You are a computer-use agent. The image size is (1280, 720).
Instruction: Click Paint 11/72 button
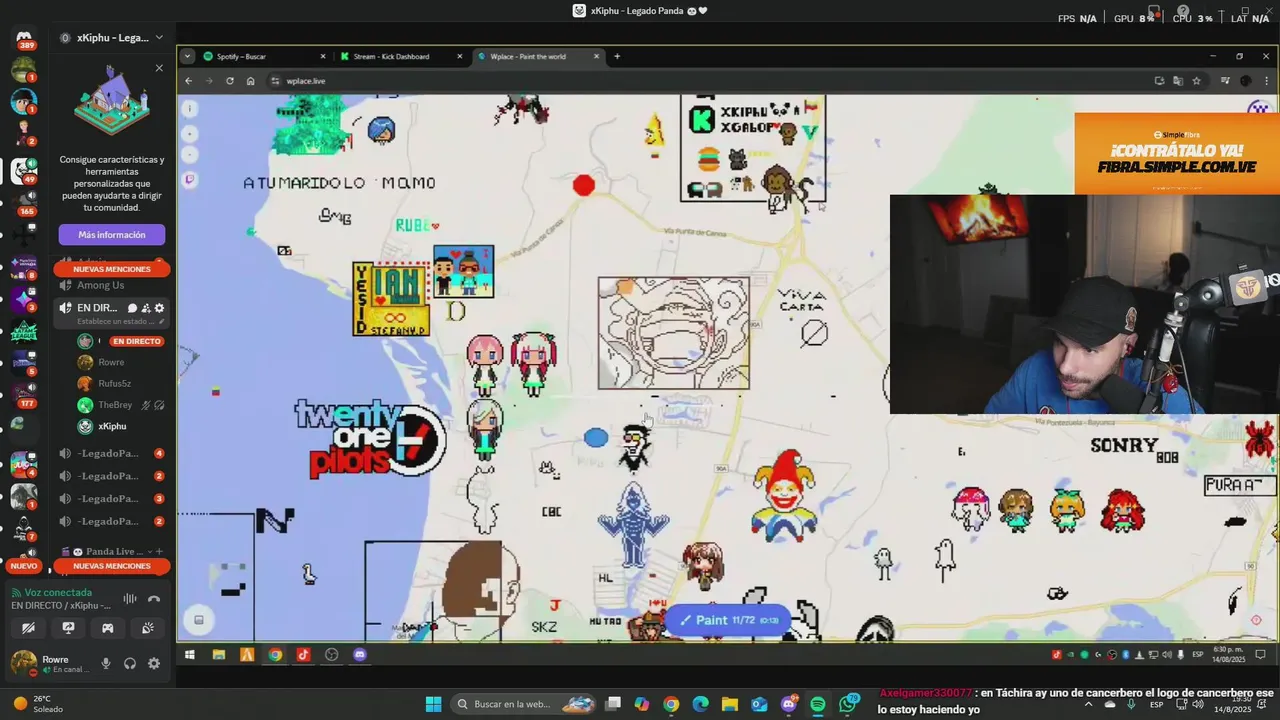point(728,620)
